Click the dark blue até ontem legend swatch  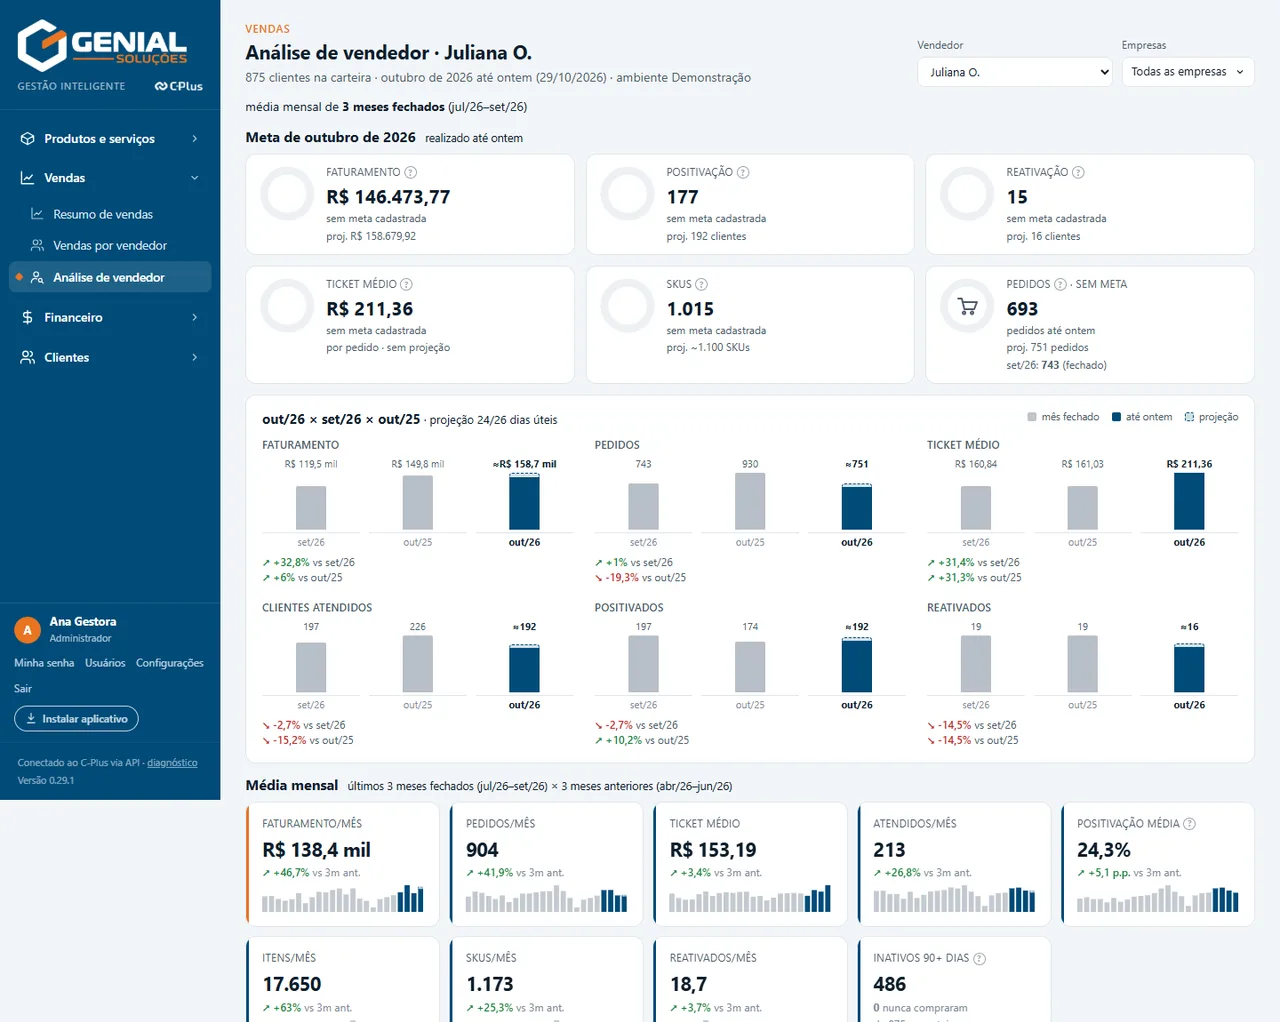click(1116, 417)
